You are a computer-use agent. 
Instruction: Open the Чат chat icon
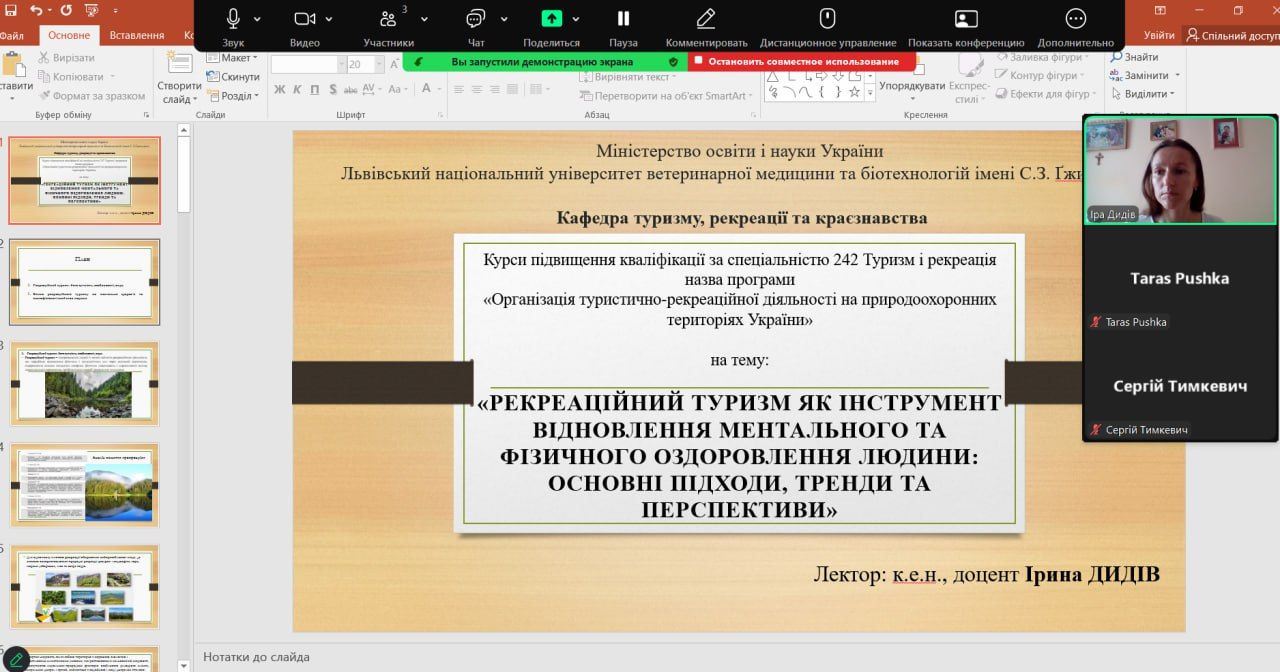click(476, 19)
